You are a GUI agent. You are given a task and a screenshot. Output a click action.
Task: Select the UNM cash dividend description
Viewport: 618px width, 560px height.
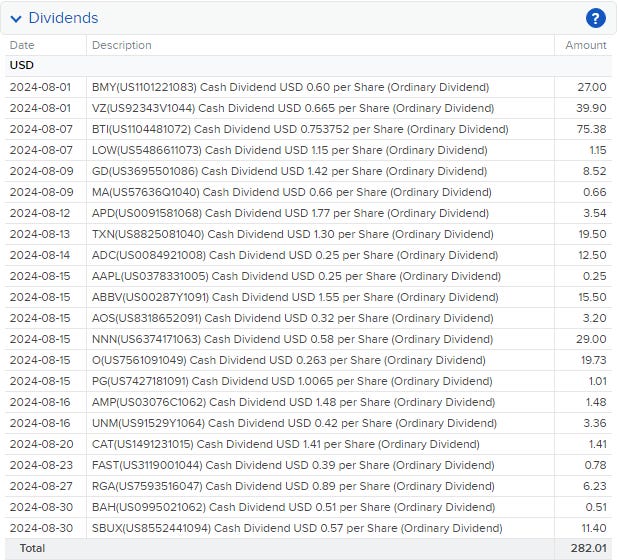[x=294, y=423]
